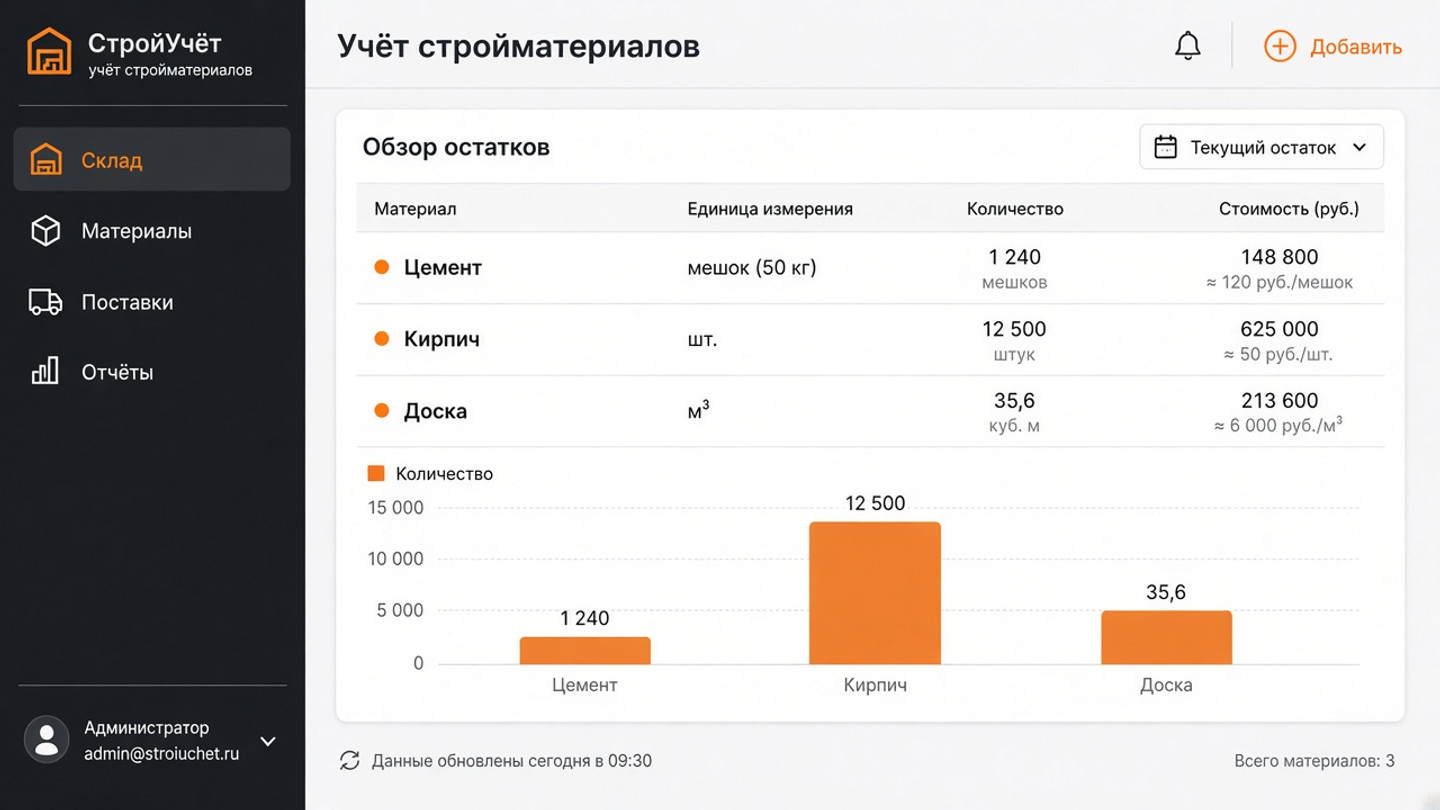This screenshot has height=810, width=1440.
Task: Select the Кирпич name in the table
Action: (442, 339)
